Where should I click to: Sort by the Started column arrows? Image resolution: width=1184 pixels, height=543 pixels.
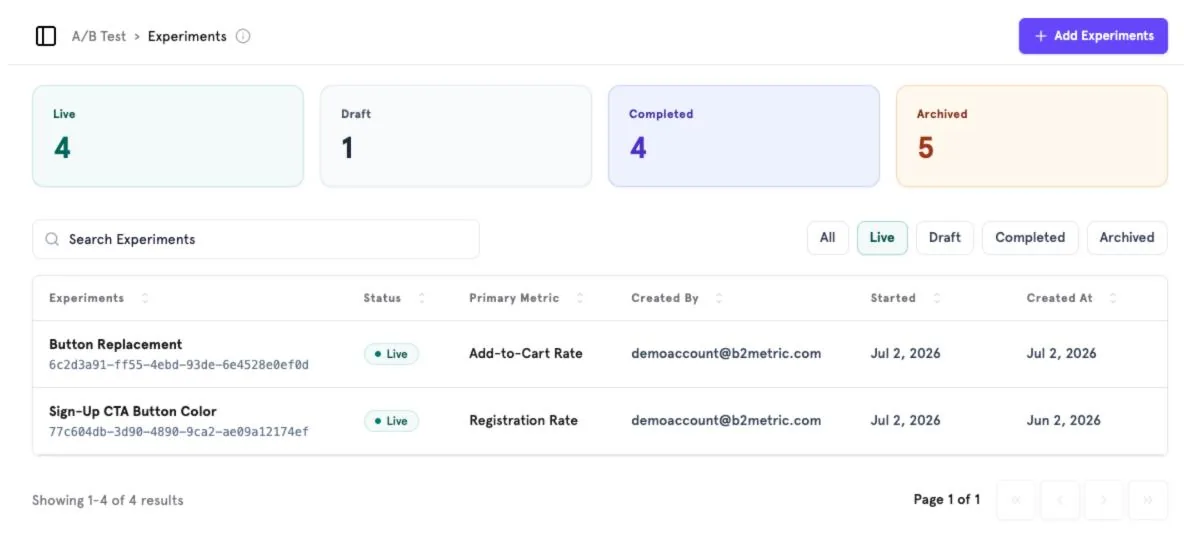coord(936,298)
